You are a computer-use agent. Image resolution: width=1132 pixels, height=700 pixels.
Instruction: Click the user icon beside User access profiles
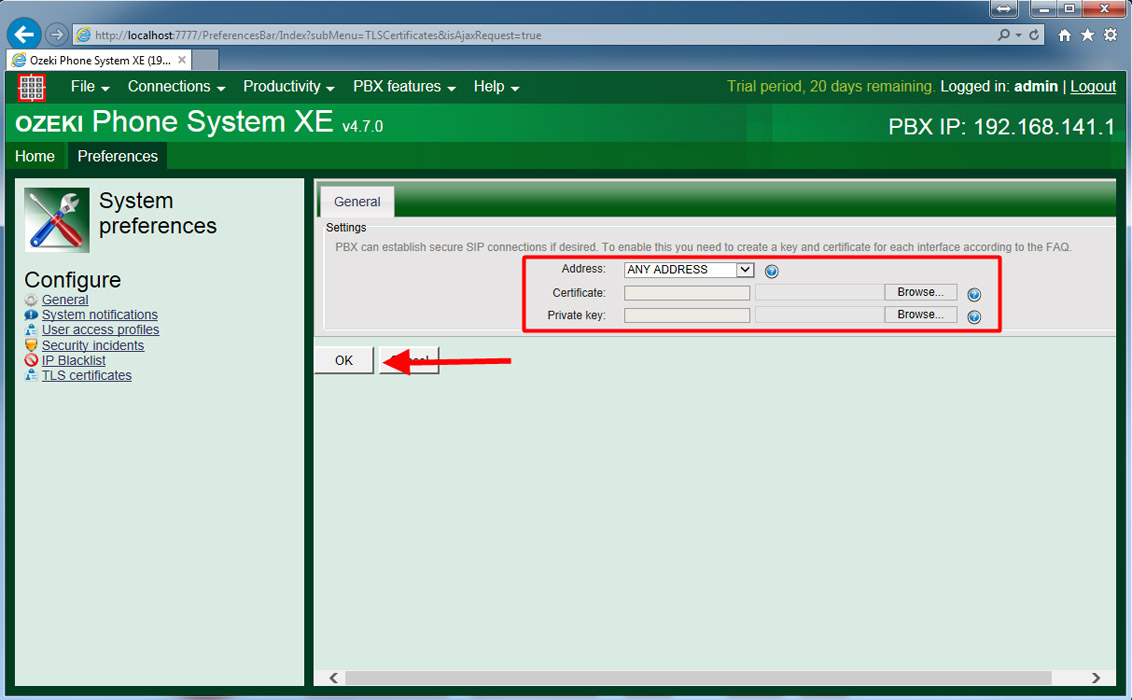[31, 330]
